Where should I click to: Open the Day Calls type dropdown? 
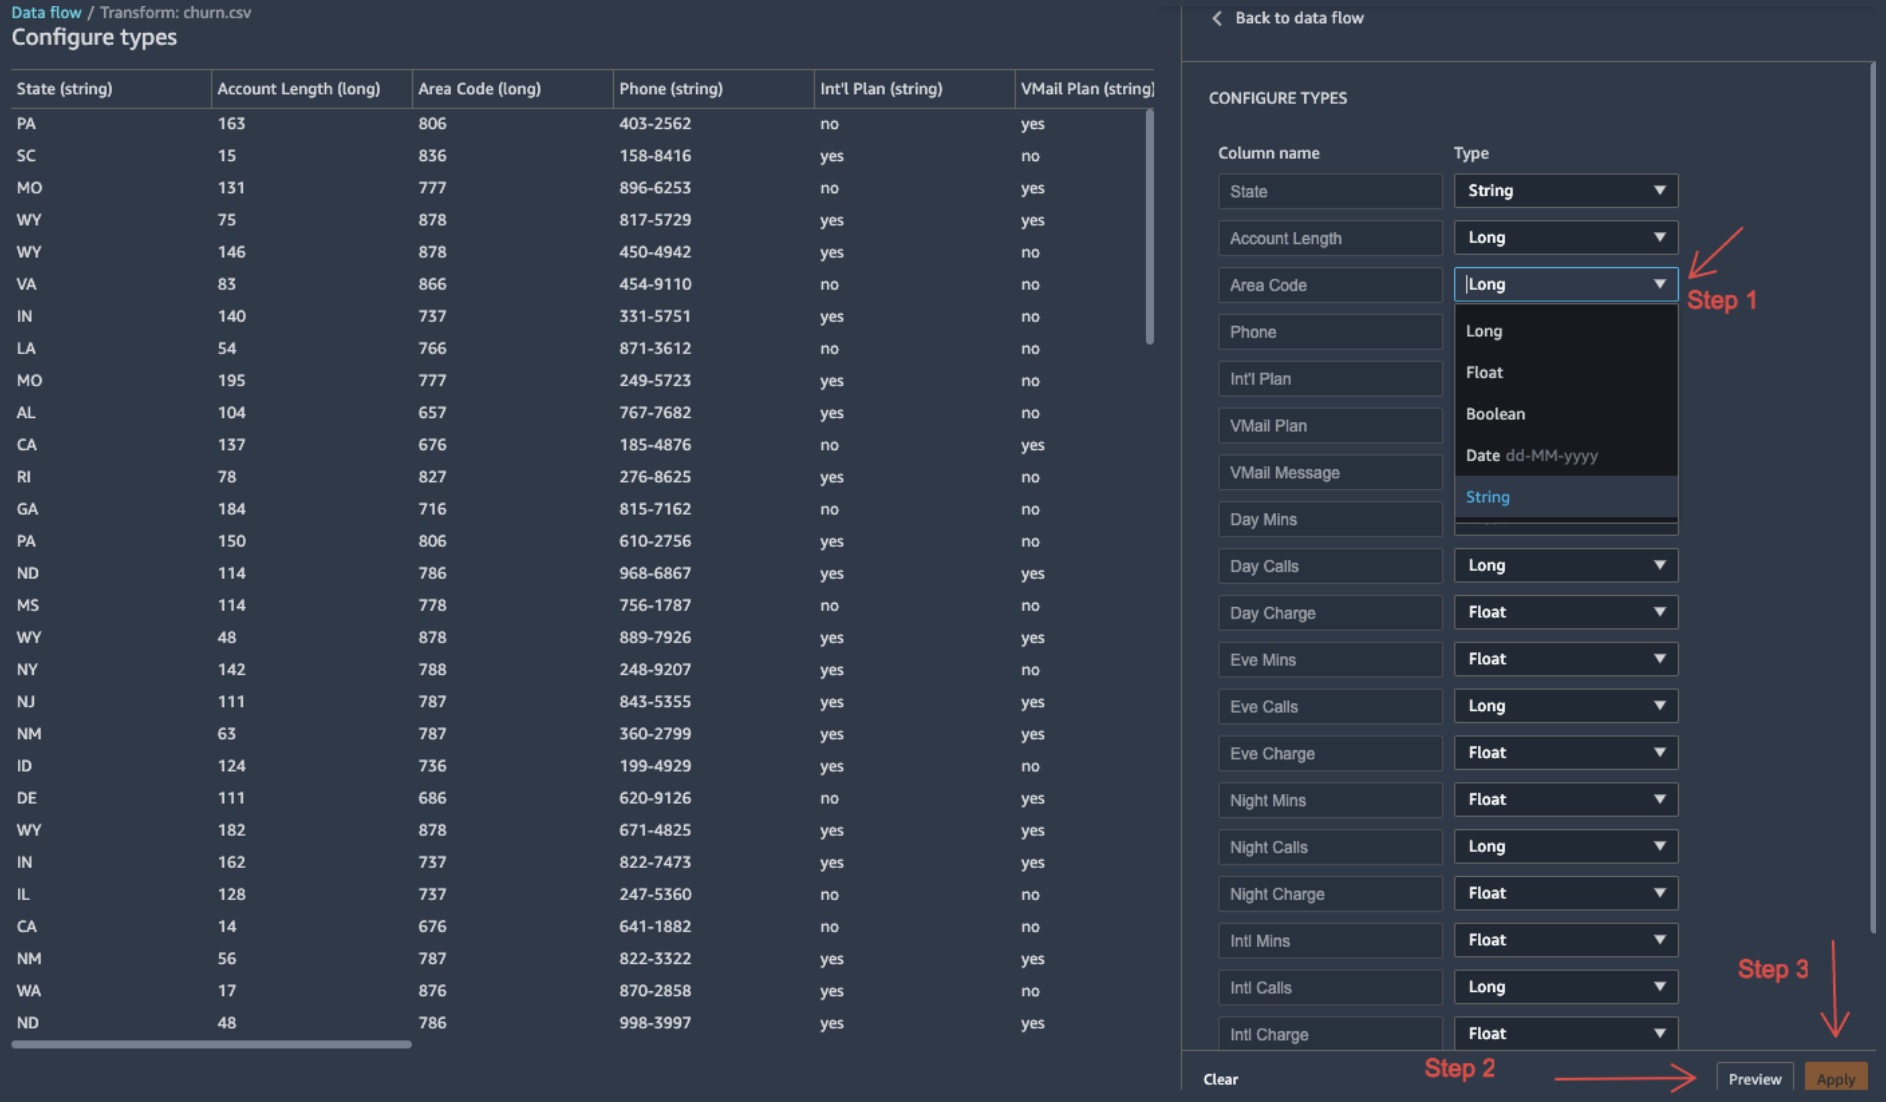[1565, 565]
